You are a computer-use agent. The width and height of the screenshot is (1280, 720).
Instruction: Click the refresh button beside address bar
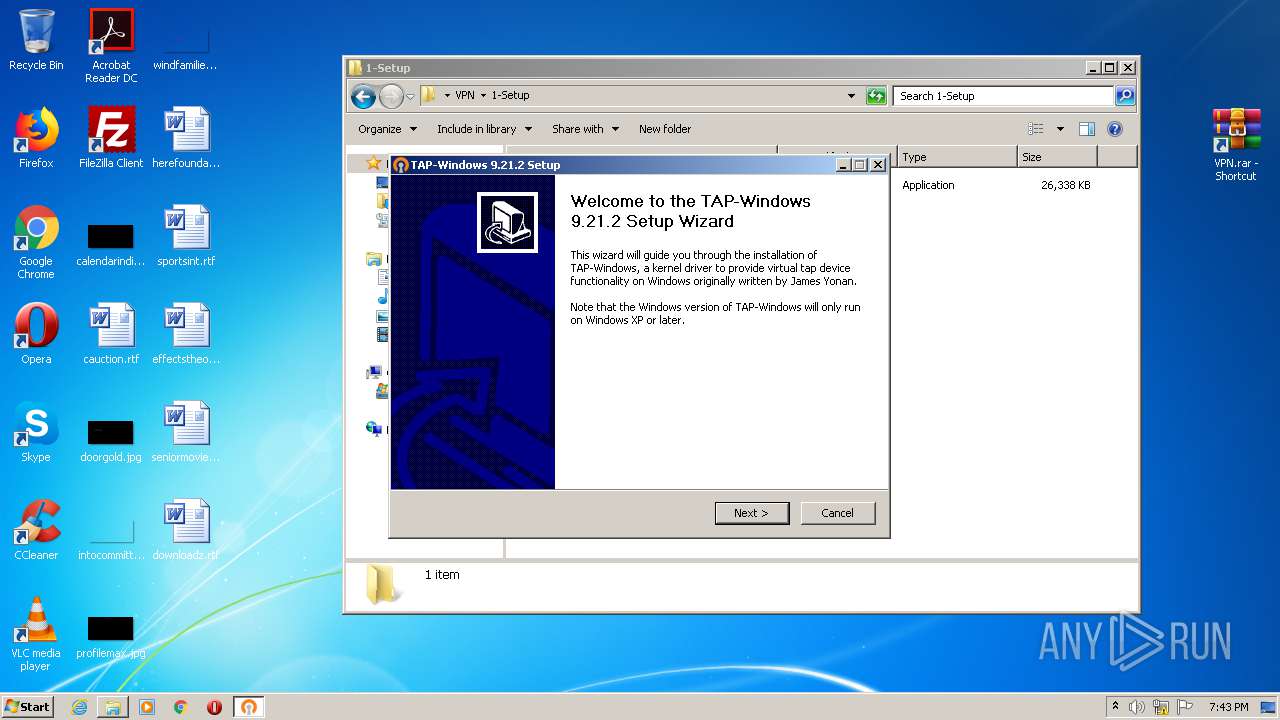click(876, 96)
